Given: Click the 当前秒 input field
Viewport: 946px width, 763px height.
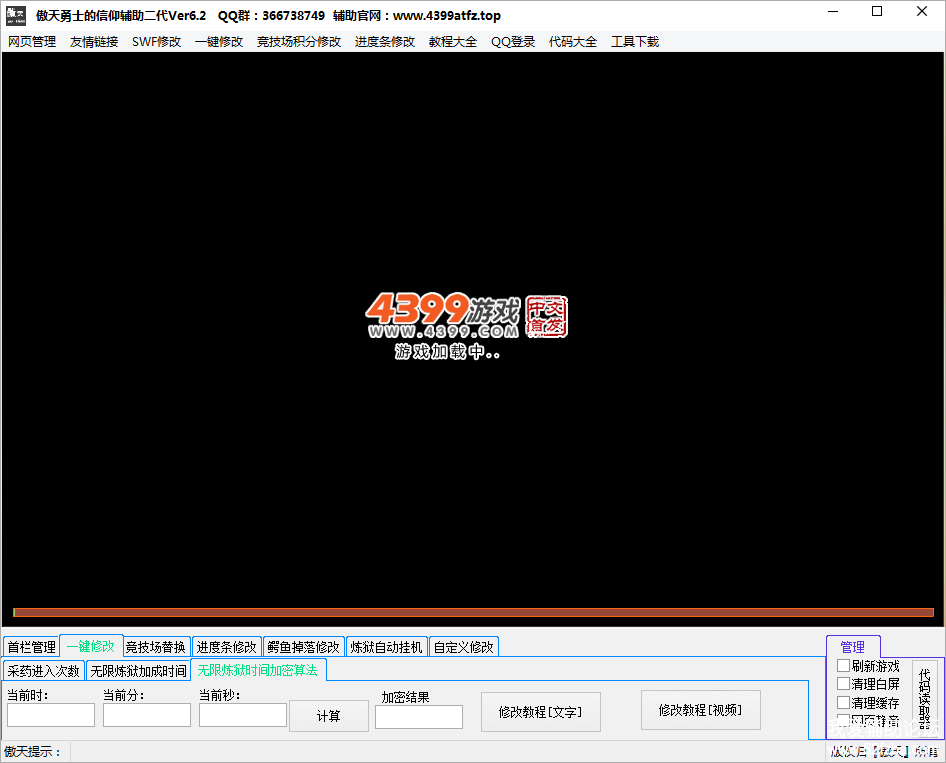Looking at the screenshot, I should click(243, 715).
